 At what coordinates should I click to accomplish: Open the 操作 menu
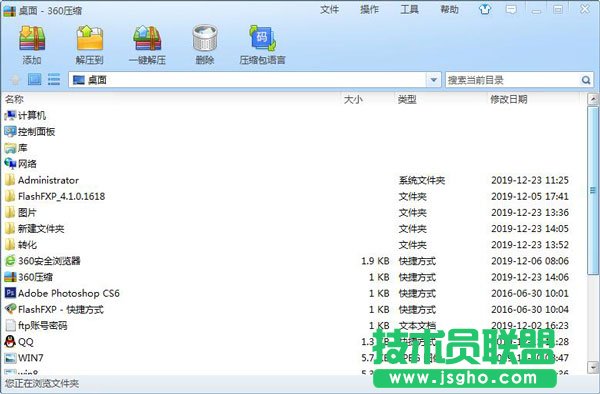tap(369, 10)
